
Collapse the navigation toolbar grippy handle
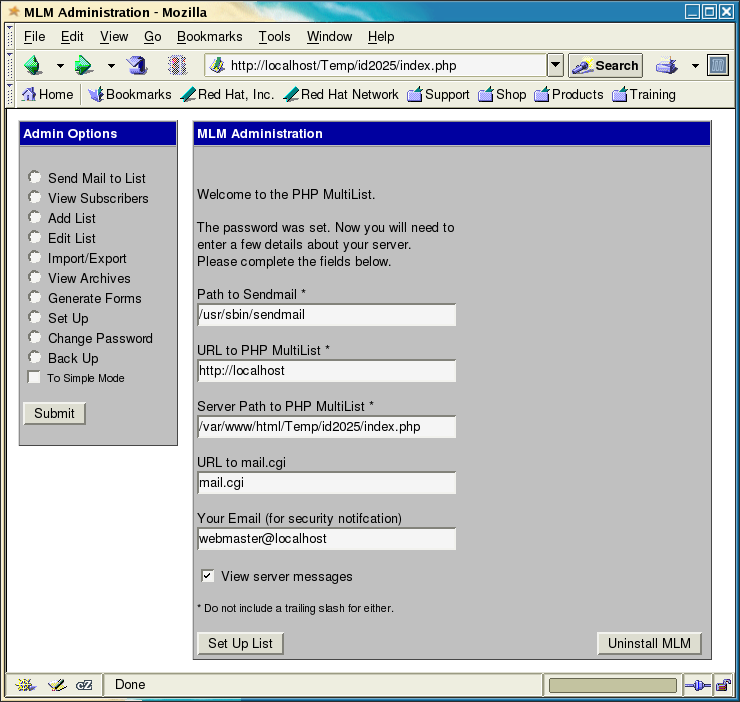[x=10, y=66]
